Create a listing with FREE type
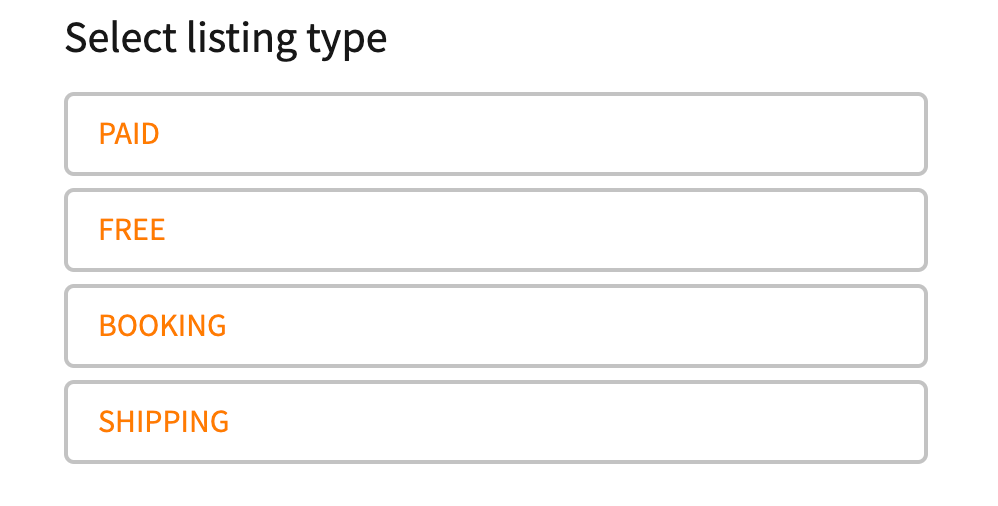Image resolution: width=998 pixels, height=506 pixels. (x=496, y=230)
